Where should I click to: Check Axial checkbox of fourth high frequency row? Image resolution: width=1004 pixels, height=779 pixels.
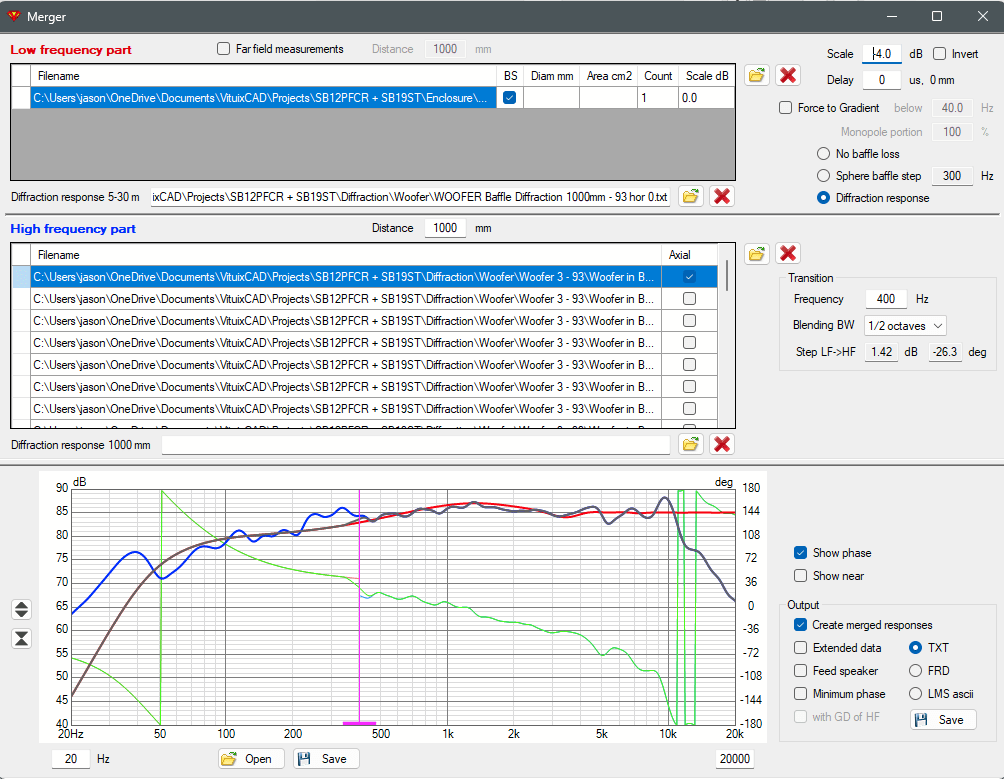tap(689, 342)
